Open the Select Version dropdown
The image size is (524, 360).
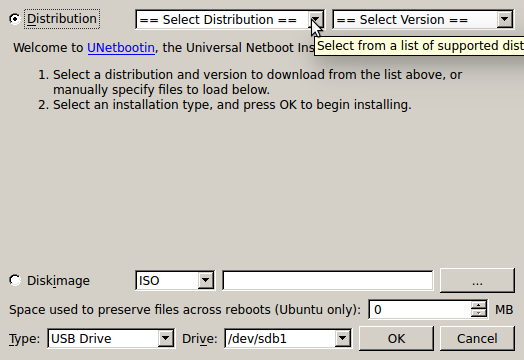[x=423, y=19]
